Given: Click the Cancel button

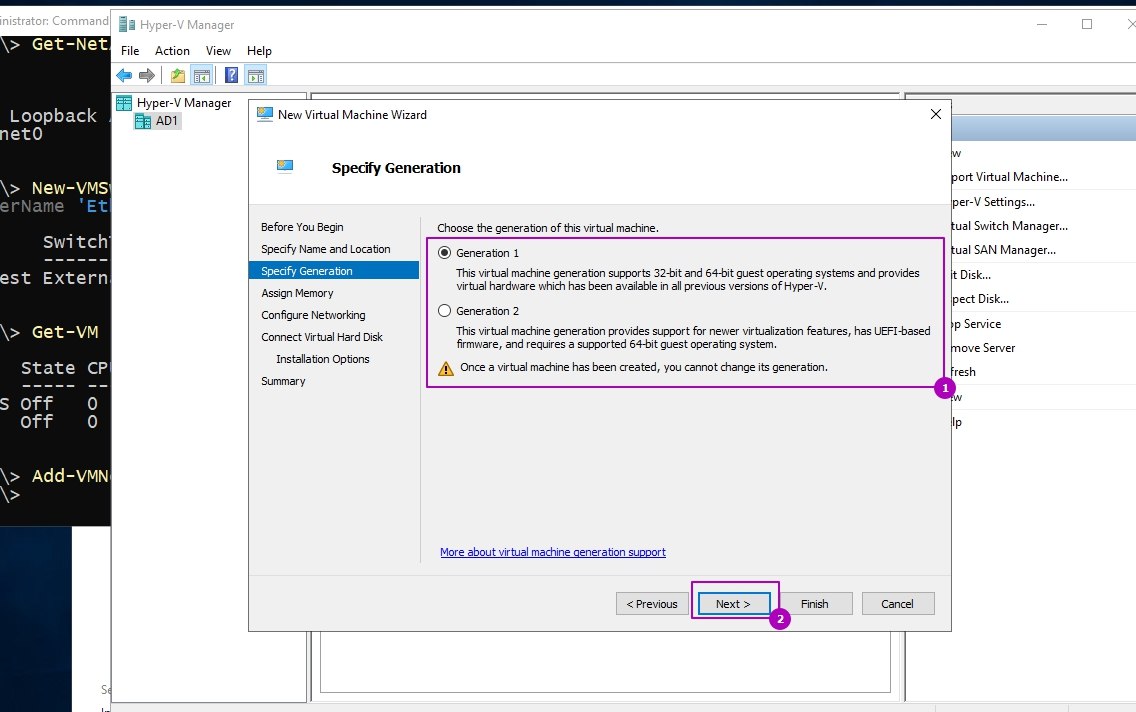Looking at the screenshot, I should (898, 603).
